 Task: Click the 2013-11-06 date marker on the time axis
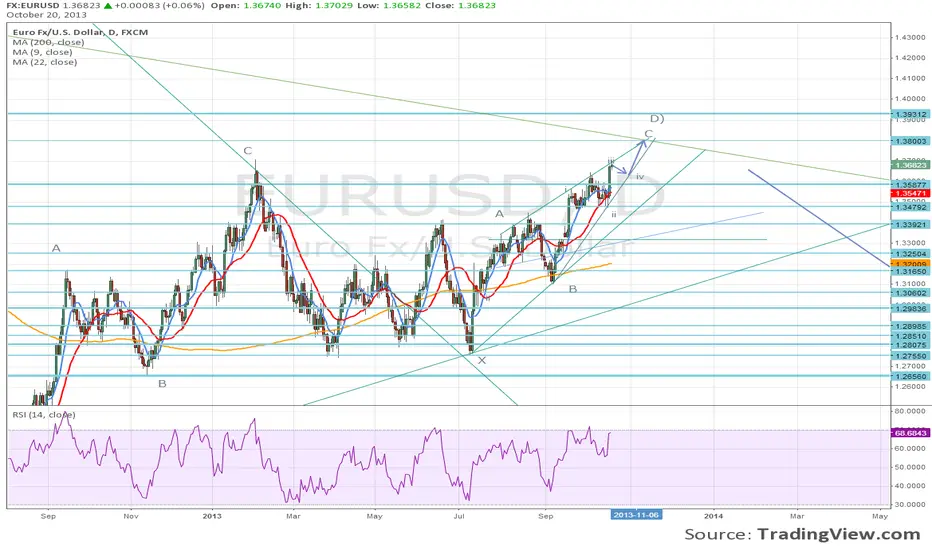tap(636, 514)
